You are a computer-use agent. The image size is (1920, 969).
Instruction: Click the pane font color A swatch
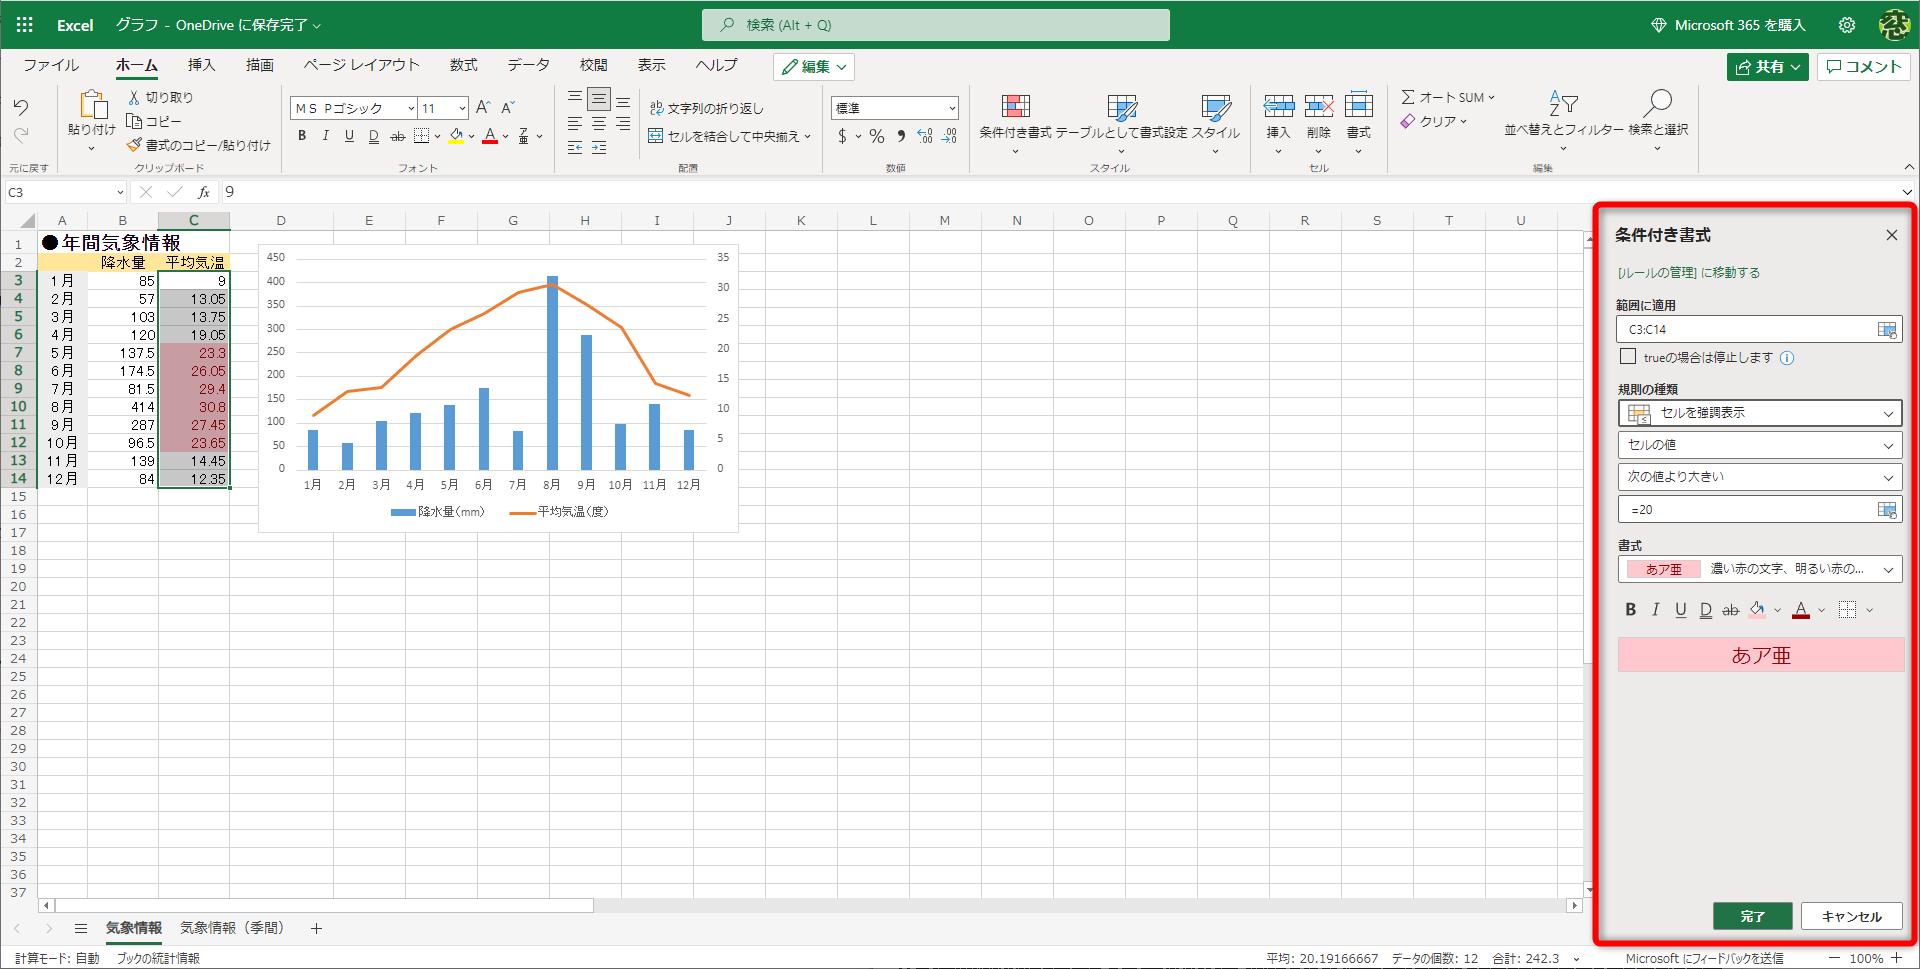pos(1801,610)
